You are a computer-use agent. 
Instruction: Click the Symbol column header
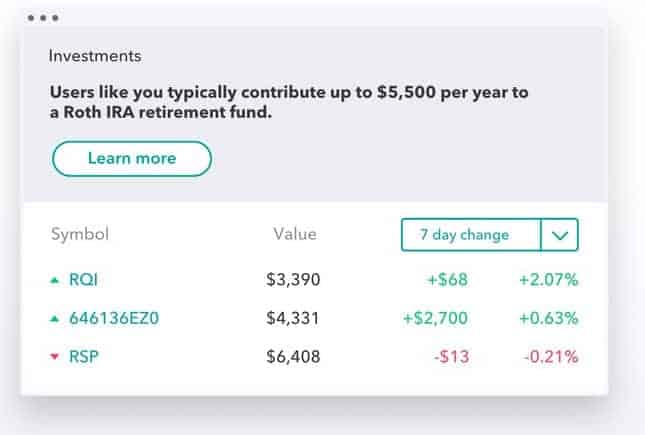[80, 234]
